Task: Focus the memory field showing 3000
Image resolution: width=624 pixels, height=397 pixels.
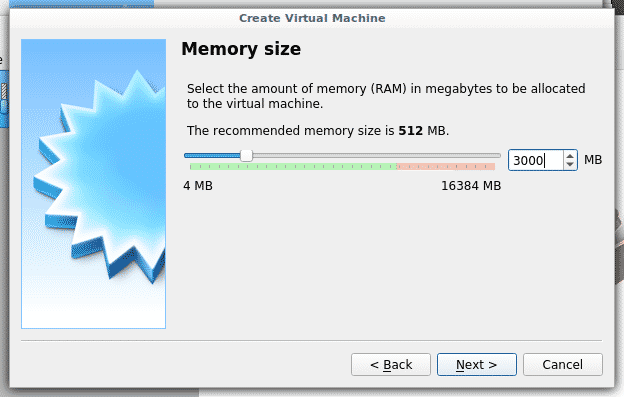Action: pyautogui.click(x=536, y=160)
